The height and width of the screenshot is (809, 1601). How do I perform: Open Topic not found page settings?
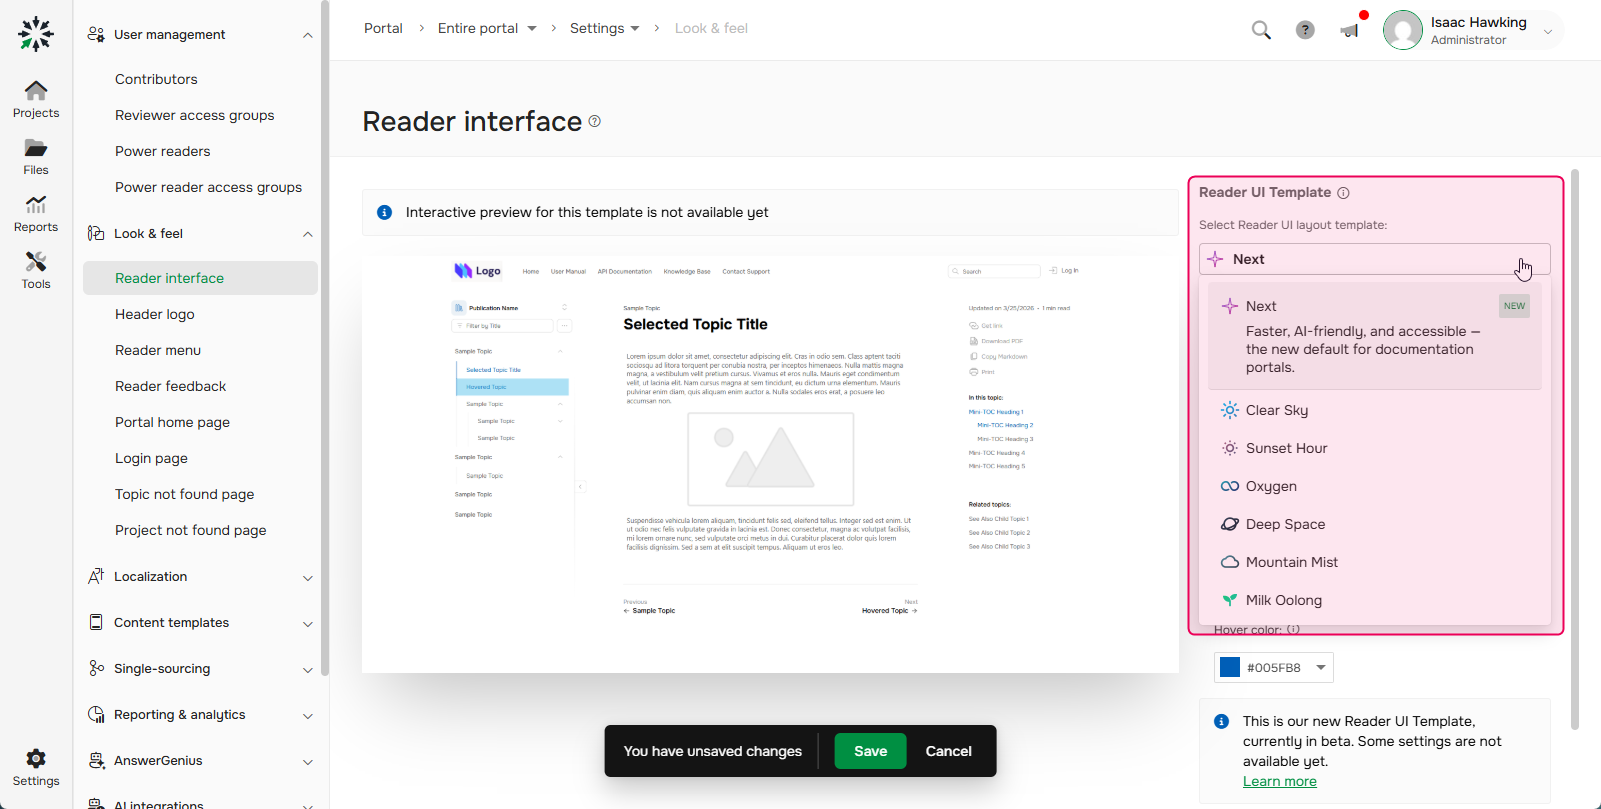coord(184,494)
